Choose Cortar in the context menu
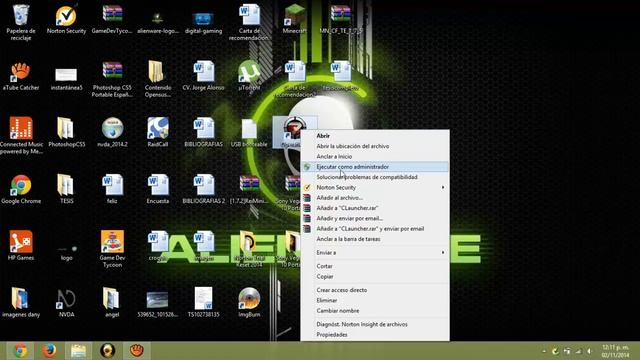640x360 pixels. [x=375, y=266]
